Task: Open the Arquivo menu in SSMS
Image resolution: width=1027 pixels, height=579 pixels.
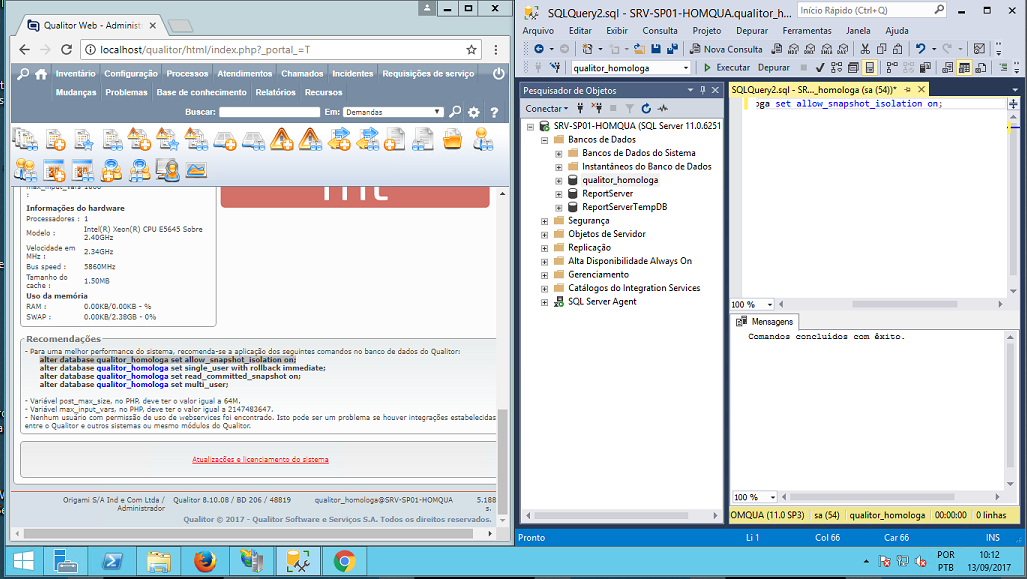Action: (538, 31)
